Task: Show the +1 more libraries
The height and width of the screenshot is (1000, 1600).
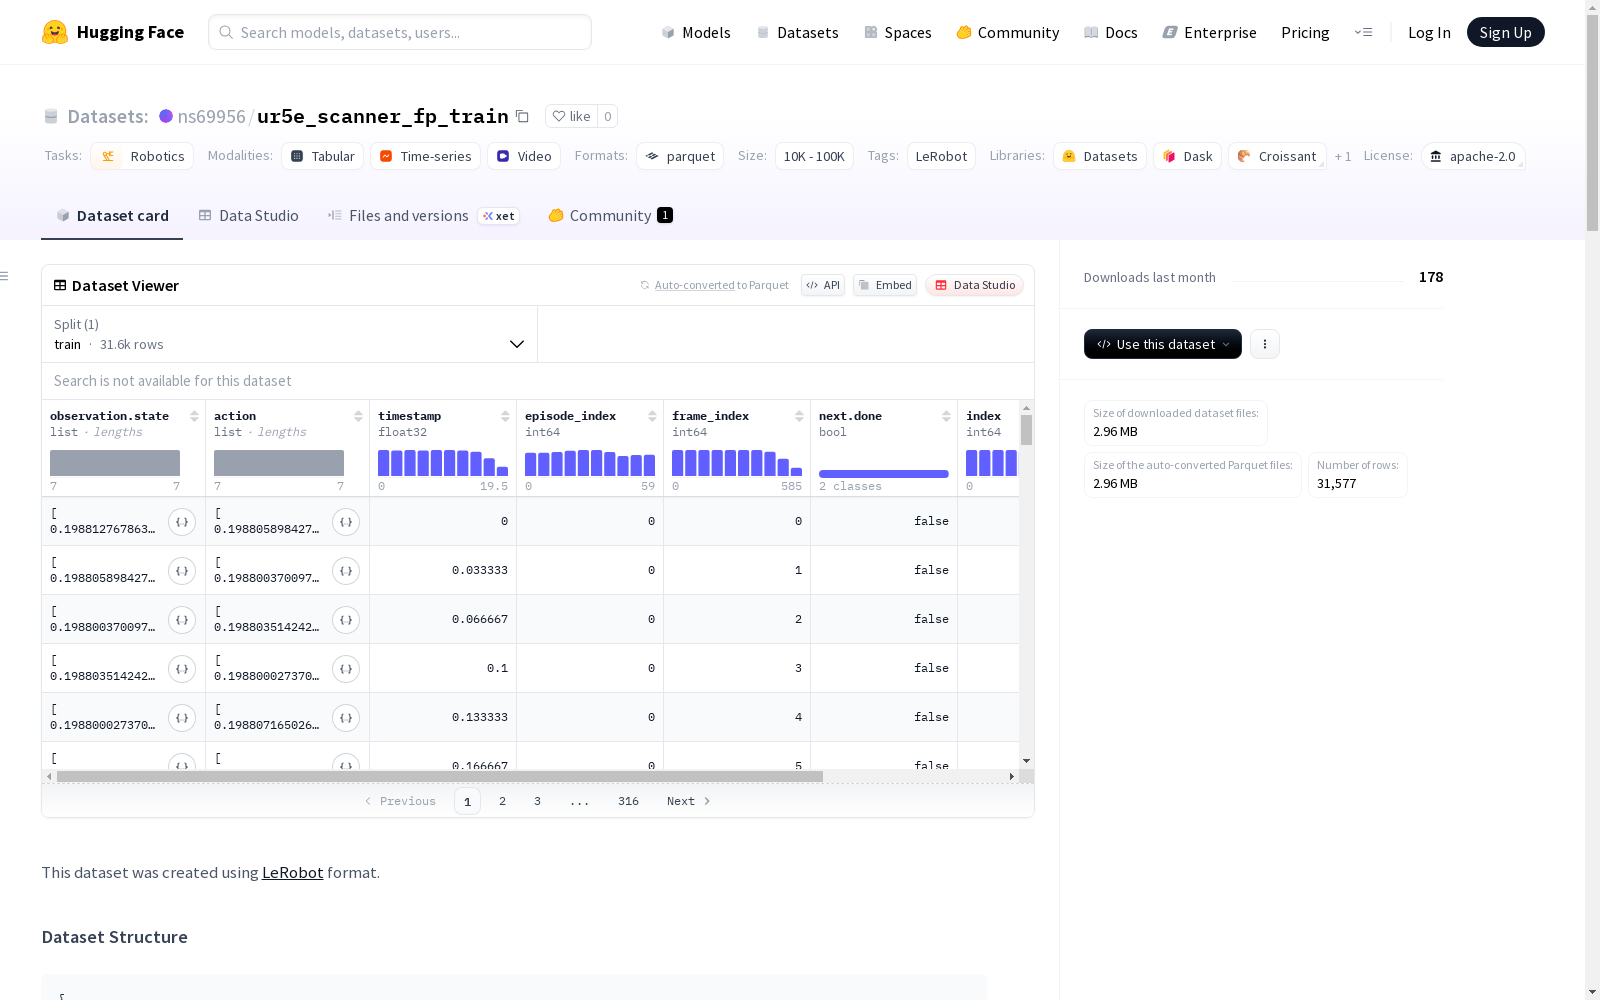Action: coord(1343,156)
